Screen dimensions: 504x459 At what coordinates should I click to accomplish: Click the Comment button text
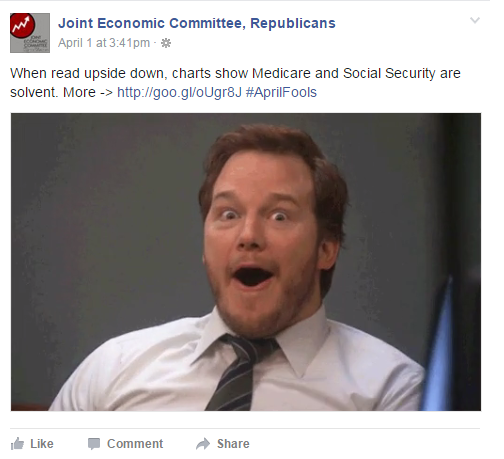[135, 444]
